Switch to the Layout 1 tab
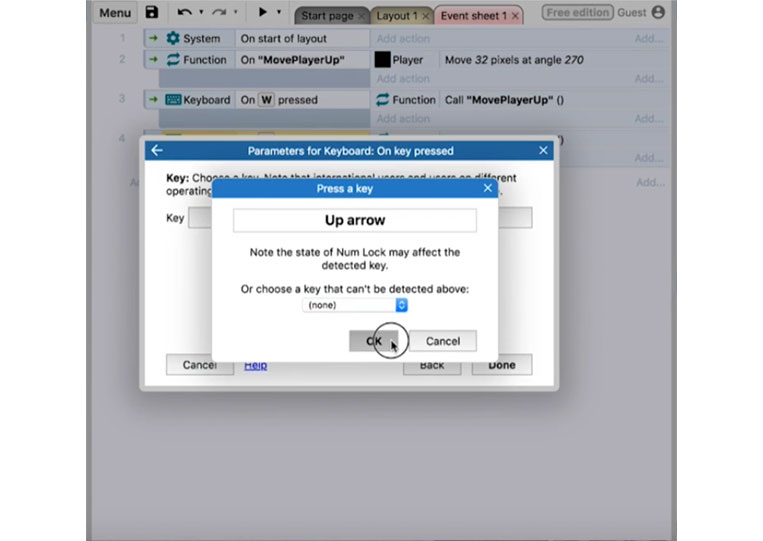Image resolution: width=763 pixels, height=541 pixels. pyautogui.click(x=397, y=16)
